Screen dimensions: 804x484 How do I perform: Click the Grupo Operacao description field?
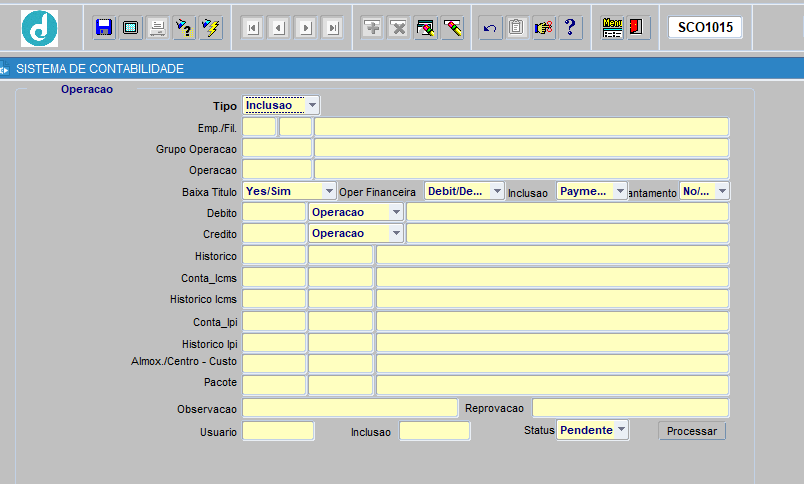[521, 148]
